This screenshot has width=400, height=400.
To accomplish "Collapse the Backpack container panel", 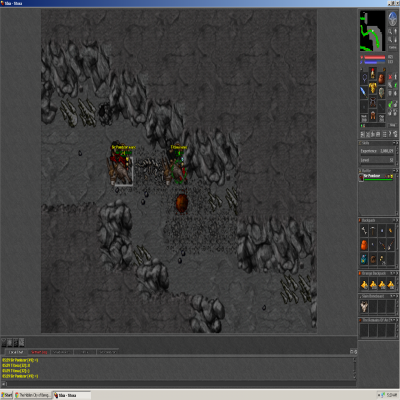I will coord(394,220).
